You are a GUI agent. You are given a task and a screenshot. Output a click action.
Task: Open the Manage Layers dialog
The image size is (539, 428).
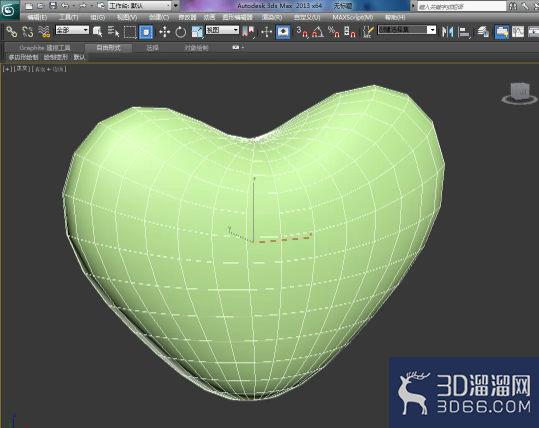pyautogui.click(x=483, y=32)
